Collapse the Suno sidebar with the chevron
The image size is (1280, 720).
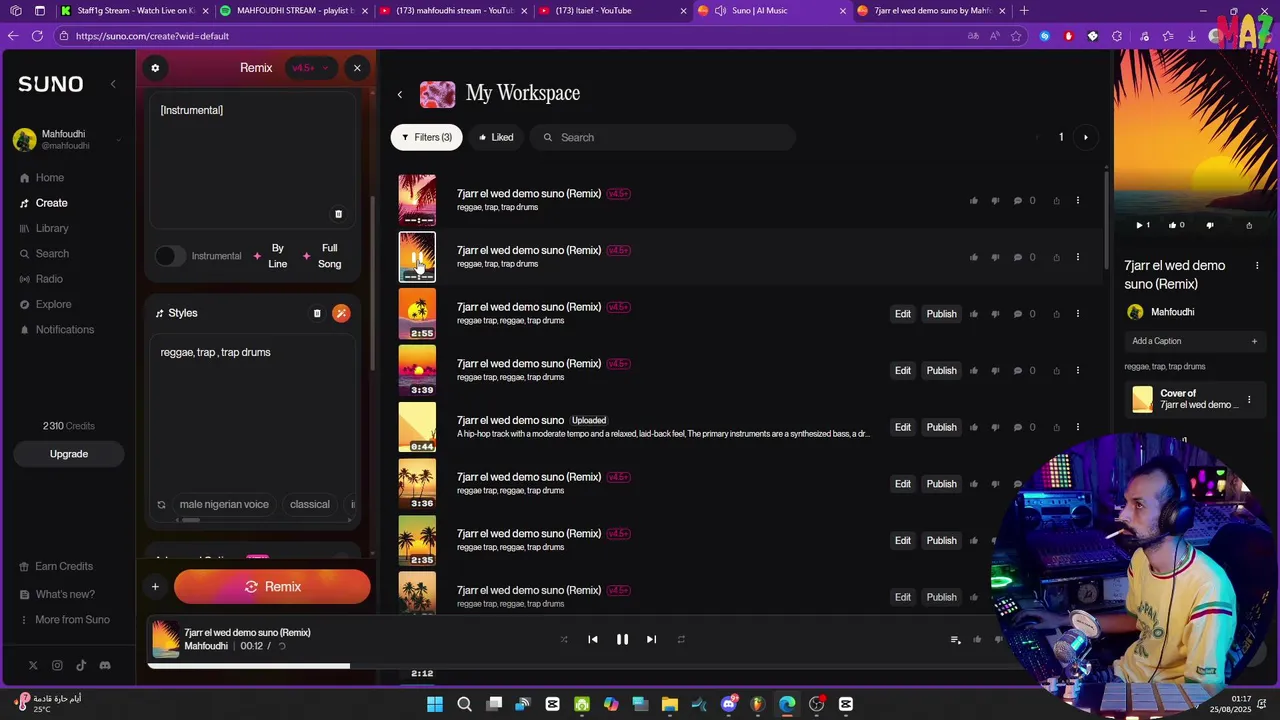pyautogui.click(x=113, y=84)
